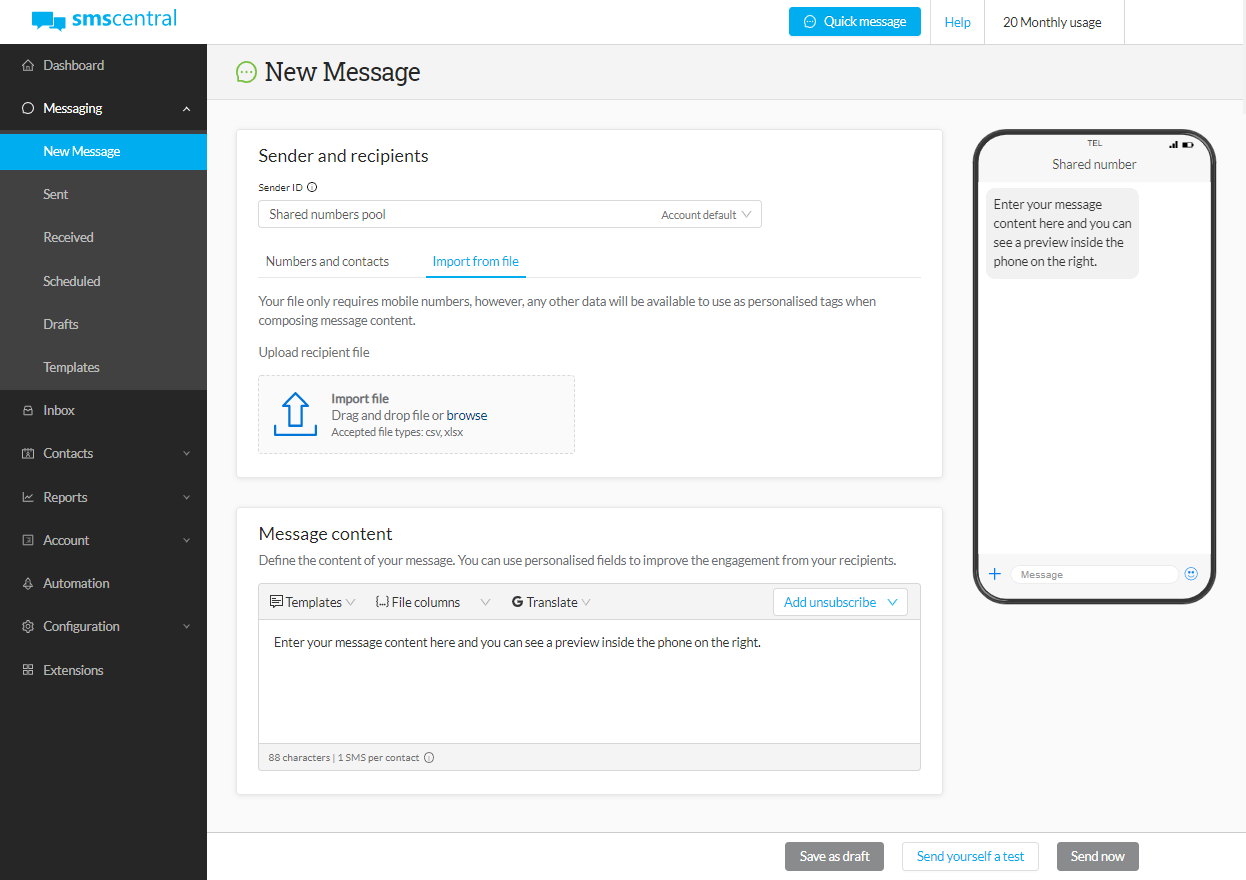Image resolution: width=1246 pixels, height=880 pixels.
Task: Click the Sender ID info icon
Action: [312, 187]
